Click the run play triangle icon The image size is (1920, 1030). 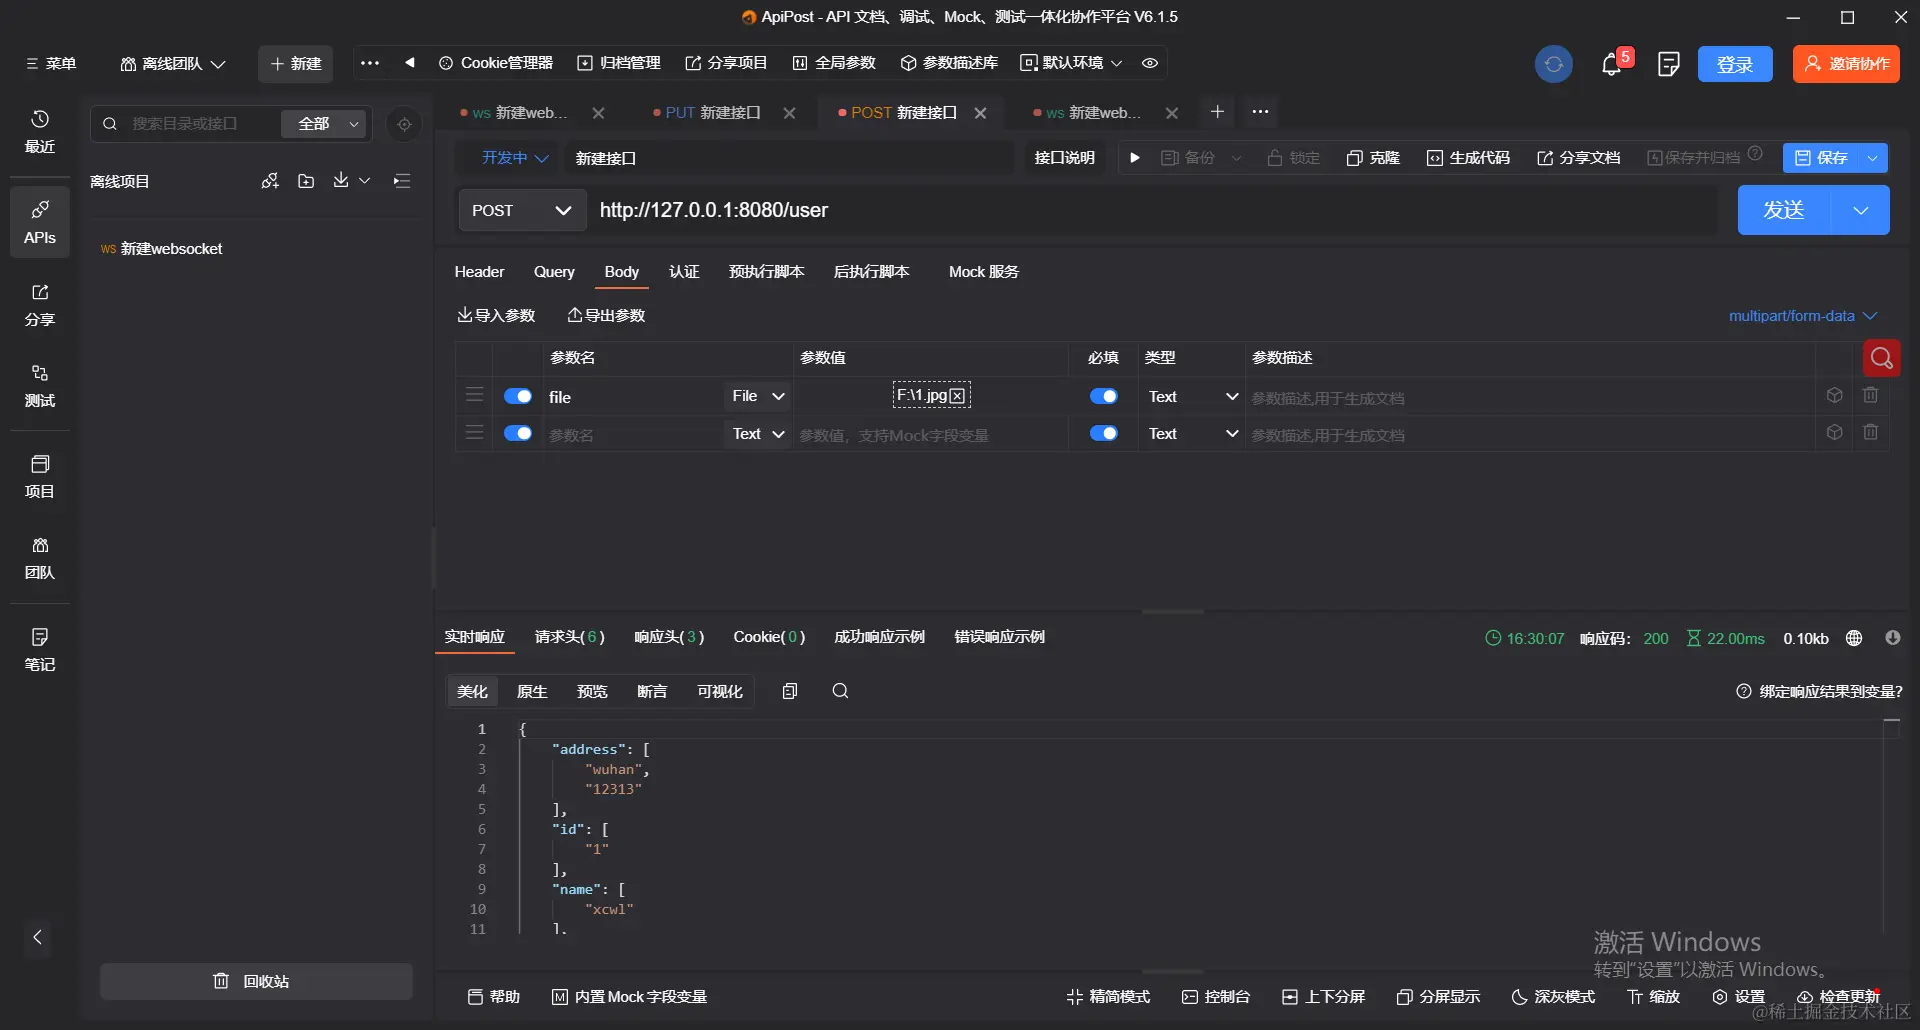coord(1134,158)
